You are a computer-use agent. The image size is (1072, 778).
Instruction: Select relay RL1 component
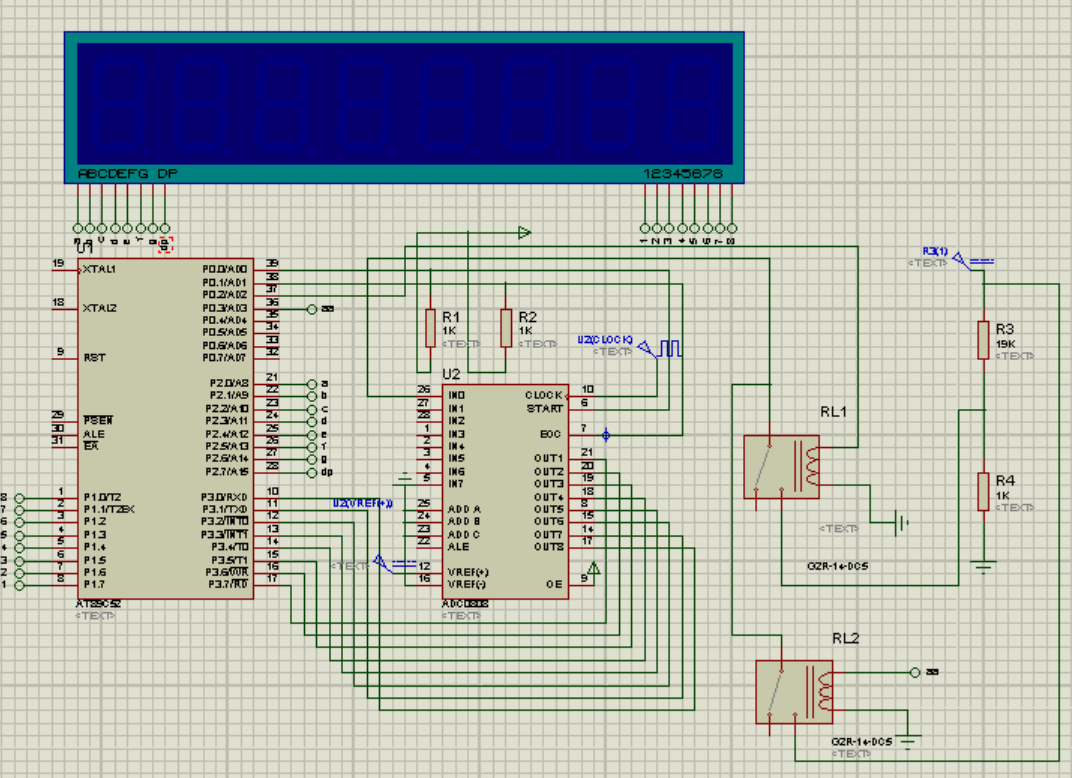pos(781,467)
